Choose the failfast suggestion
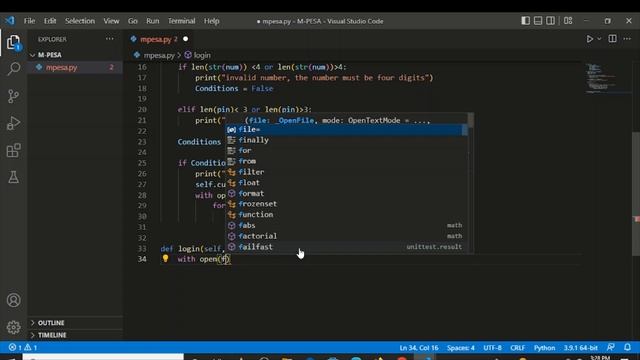This screenshot has width=640, height=360. click(347, 247)
